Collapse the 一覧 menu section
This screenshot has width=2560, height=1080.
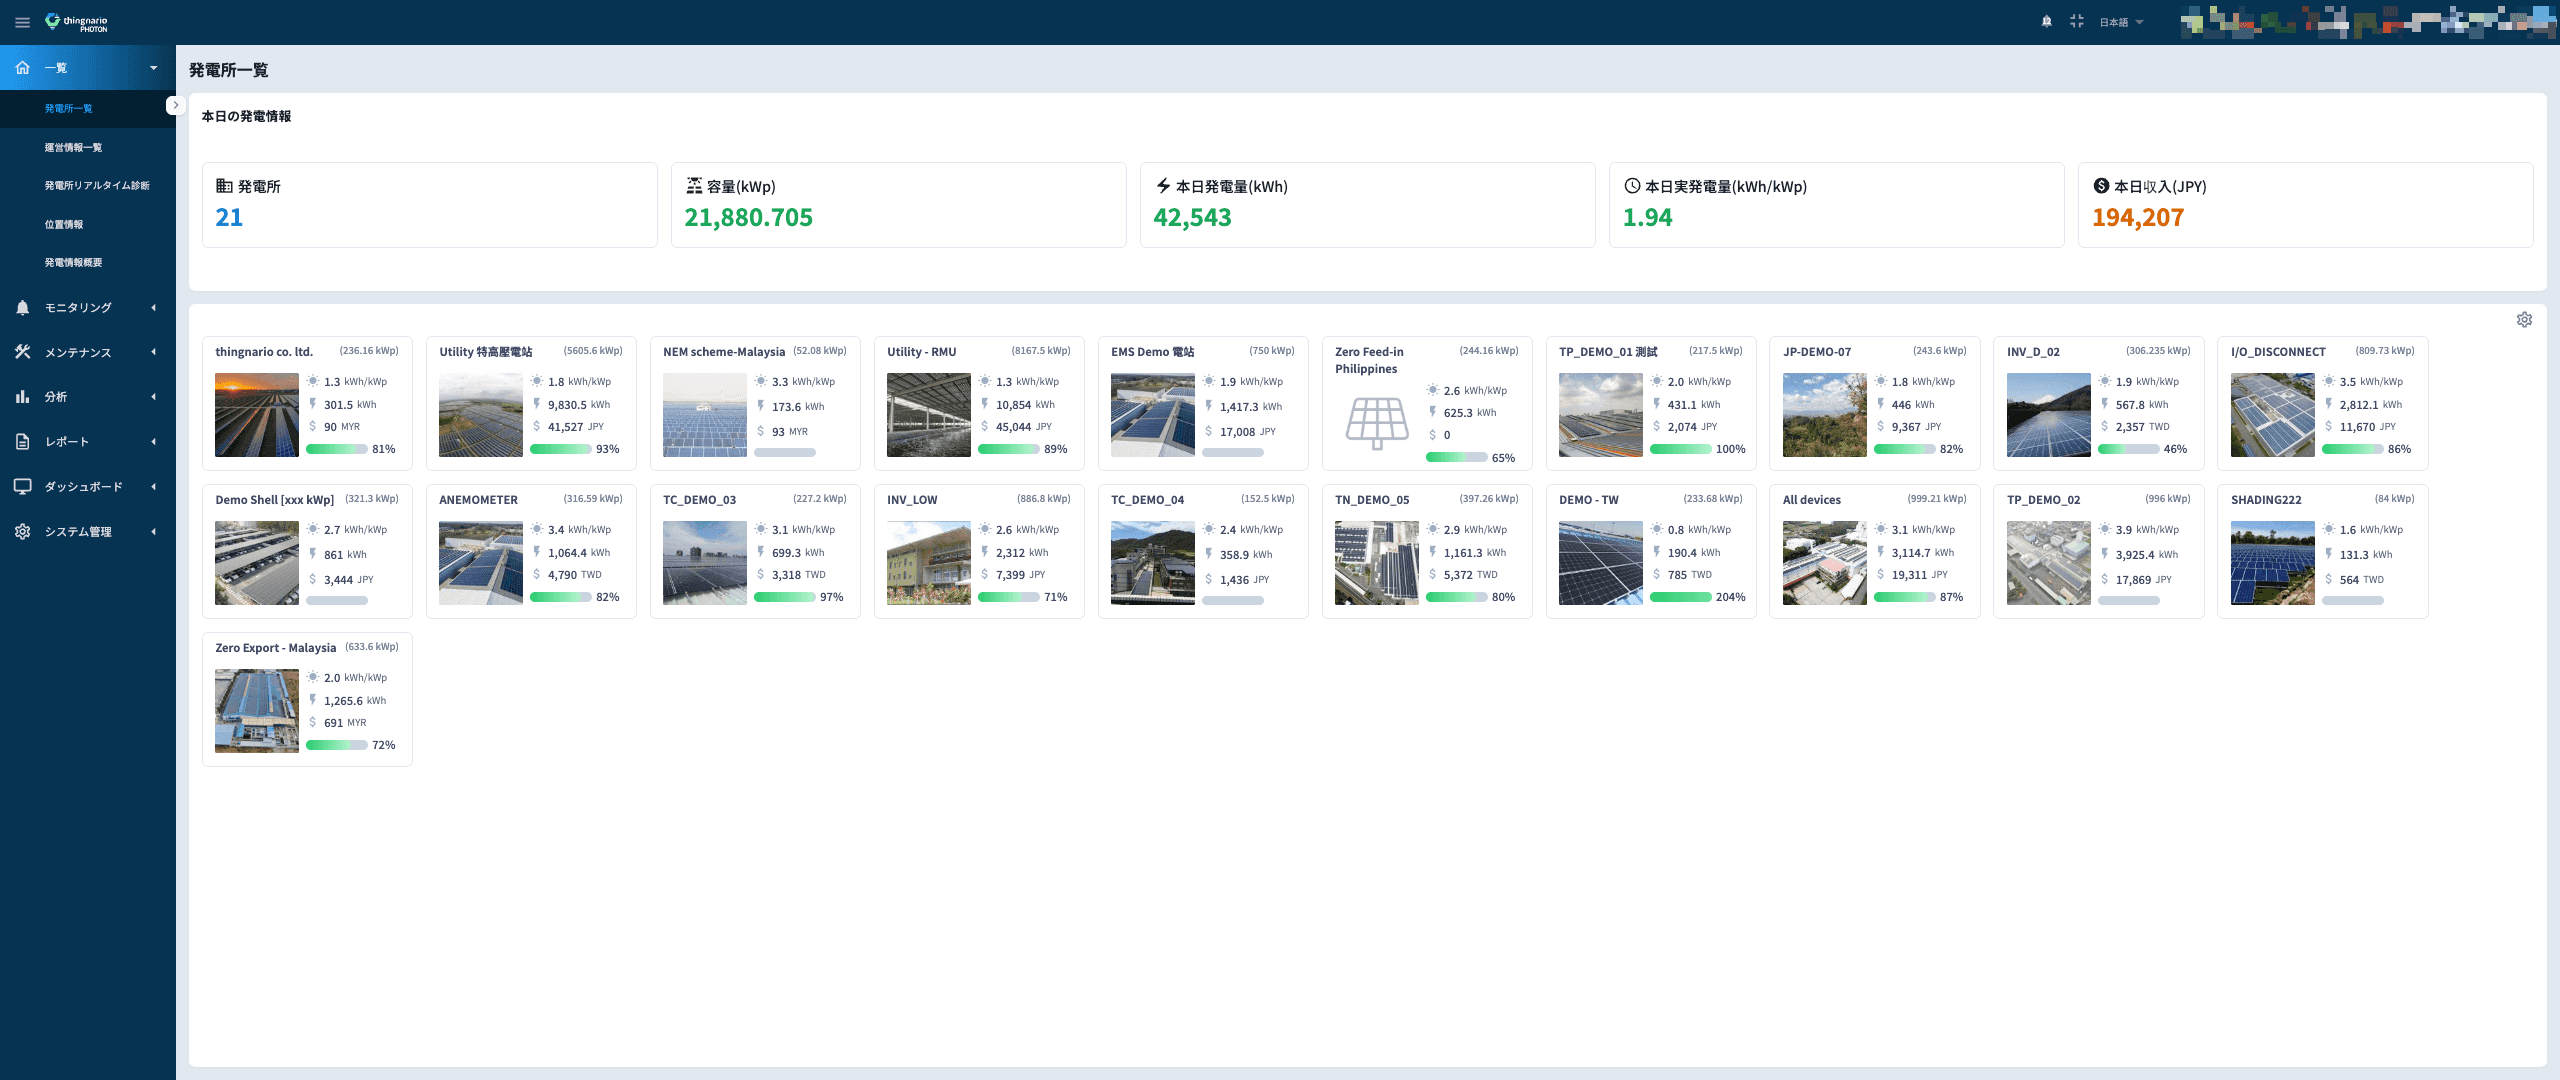click(x=153, y=68)
